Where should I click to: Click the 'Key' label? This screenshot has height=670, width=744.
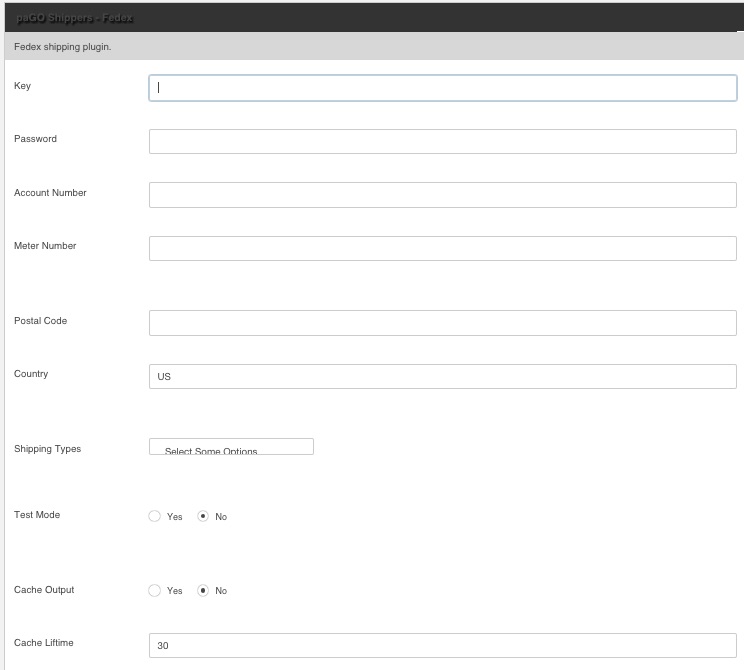click(x=22, y=86)
